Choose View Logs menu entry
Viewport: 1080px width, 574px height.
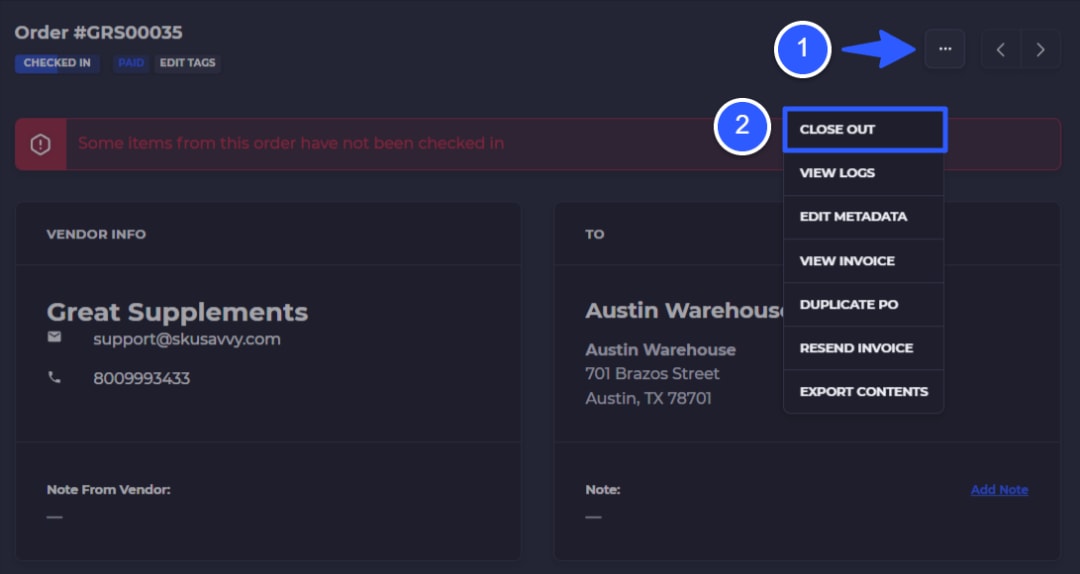pos(863,174)
